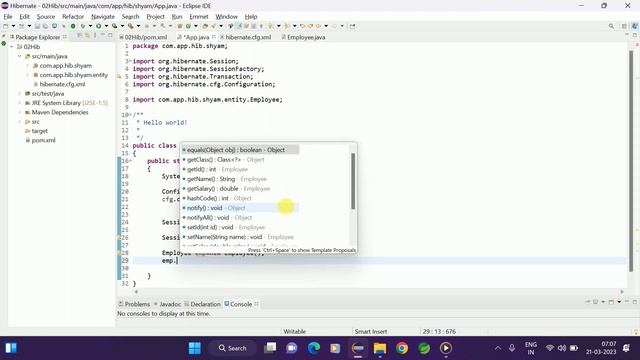The height and width of the screenshot is (360, 640).
Task: Fold the imports block at line 3
Action: pyautogui.click(x=130, y=61)
